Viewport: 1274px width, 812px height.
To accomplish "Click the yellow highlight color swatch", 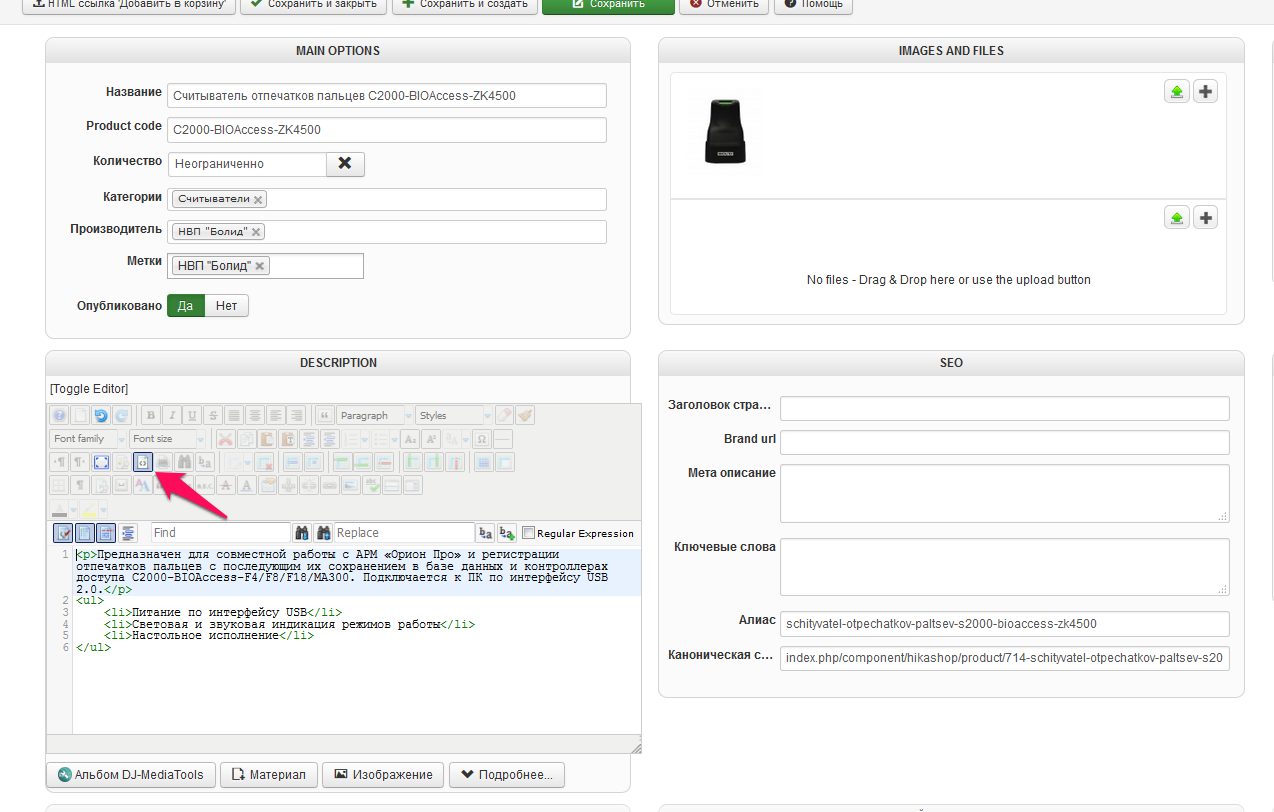I will point(88,510).
